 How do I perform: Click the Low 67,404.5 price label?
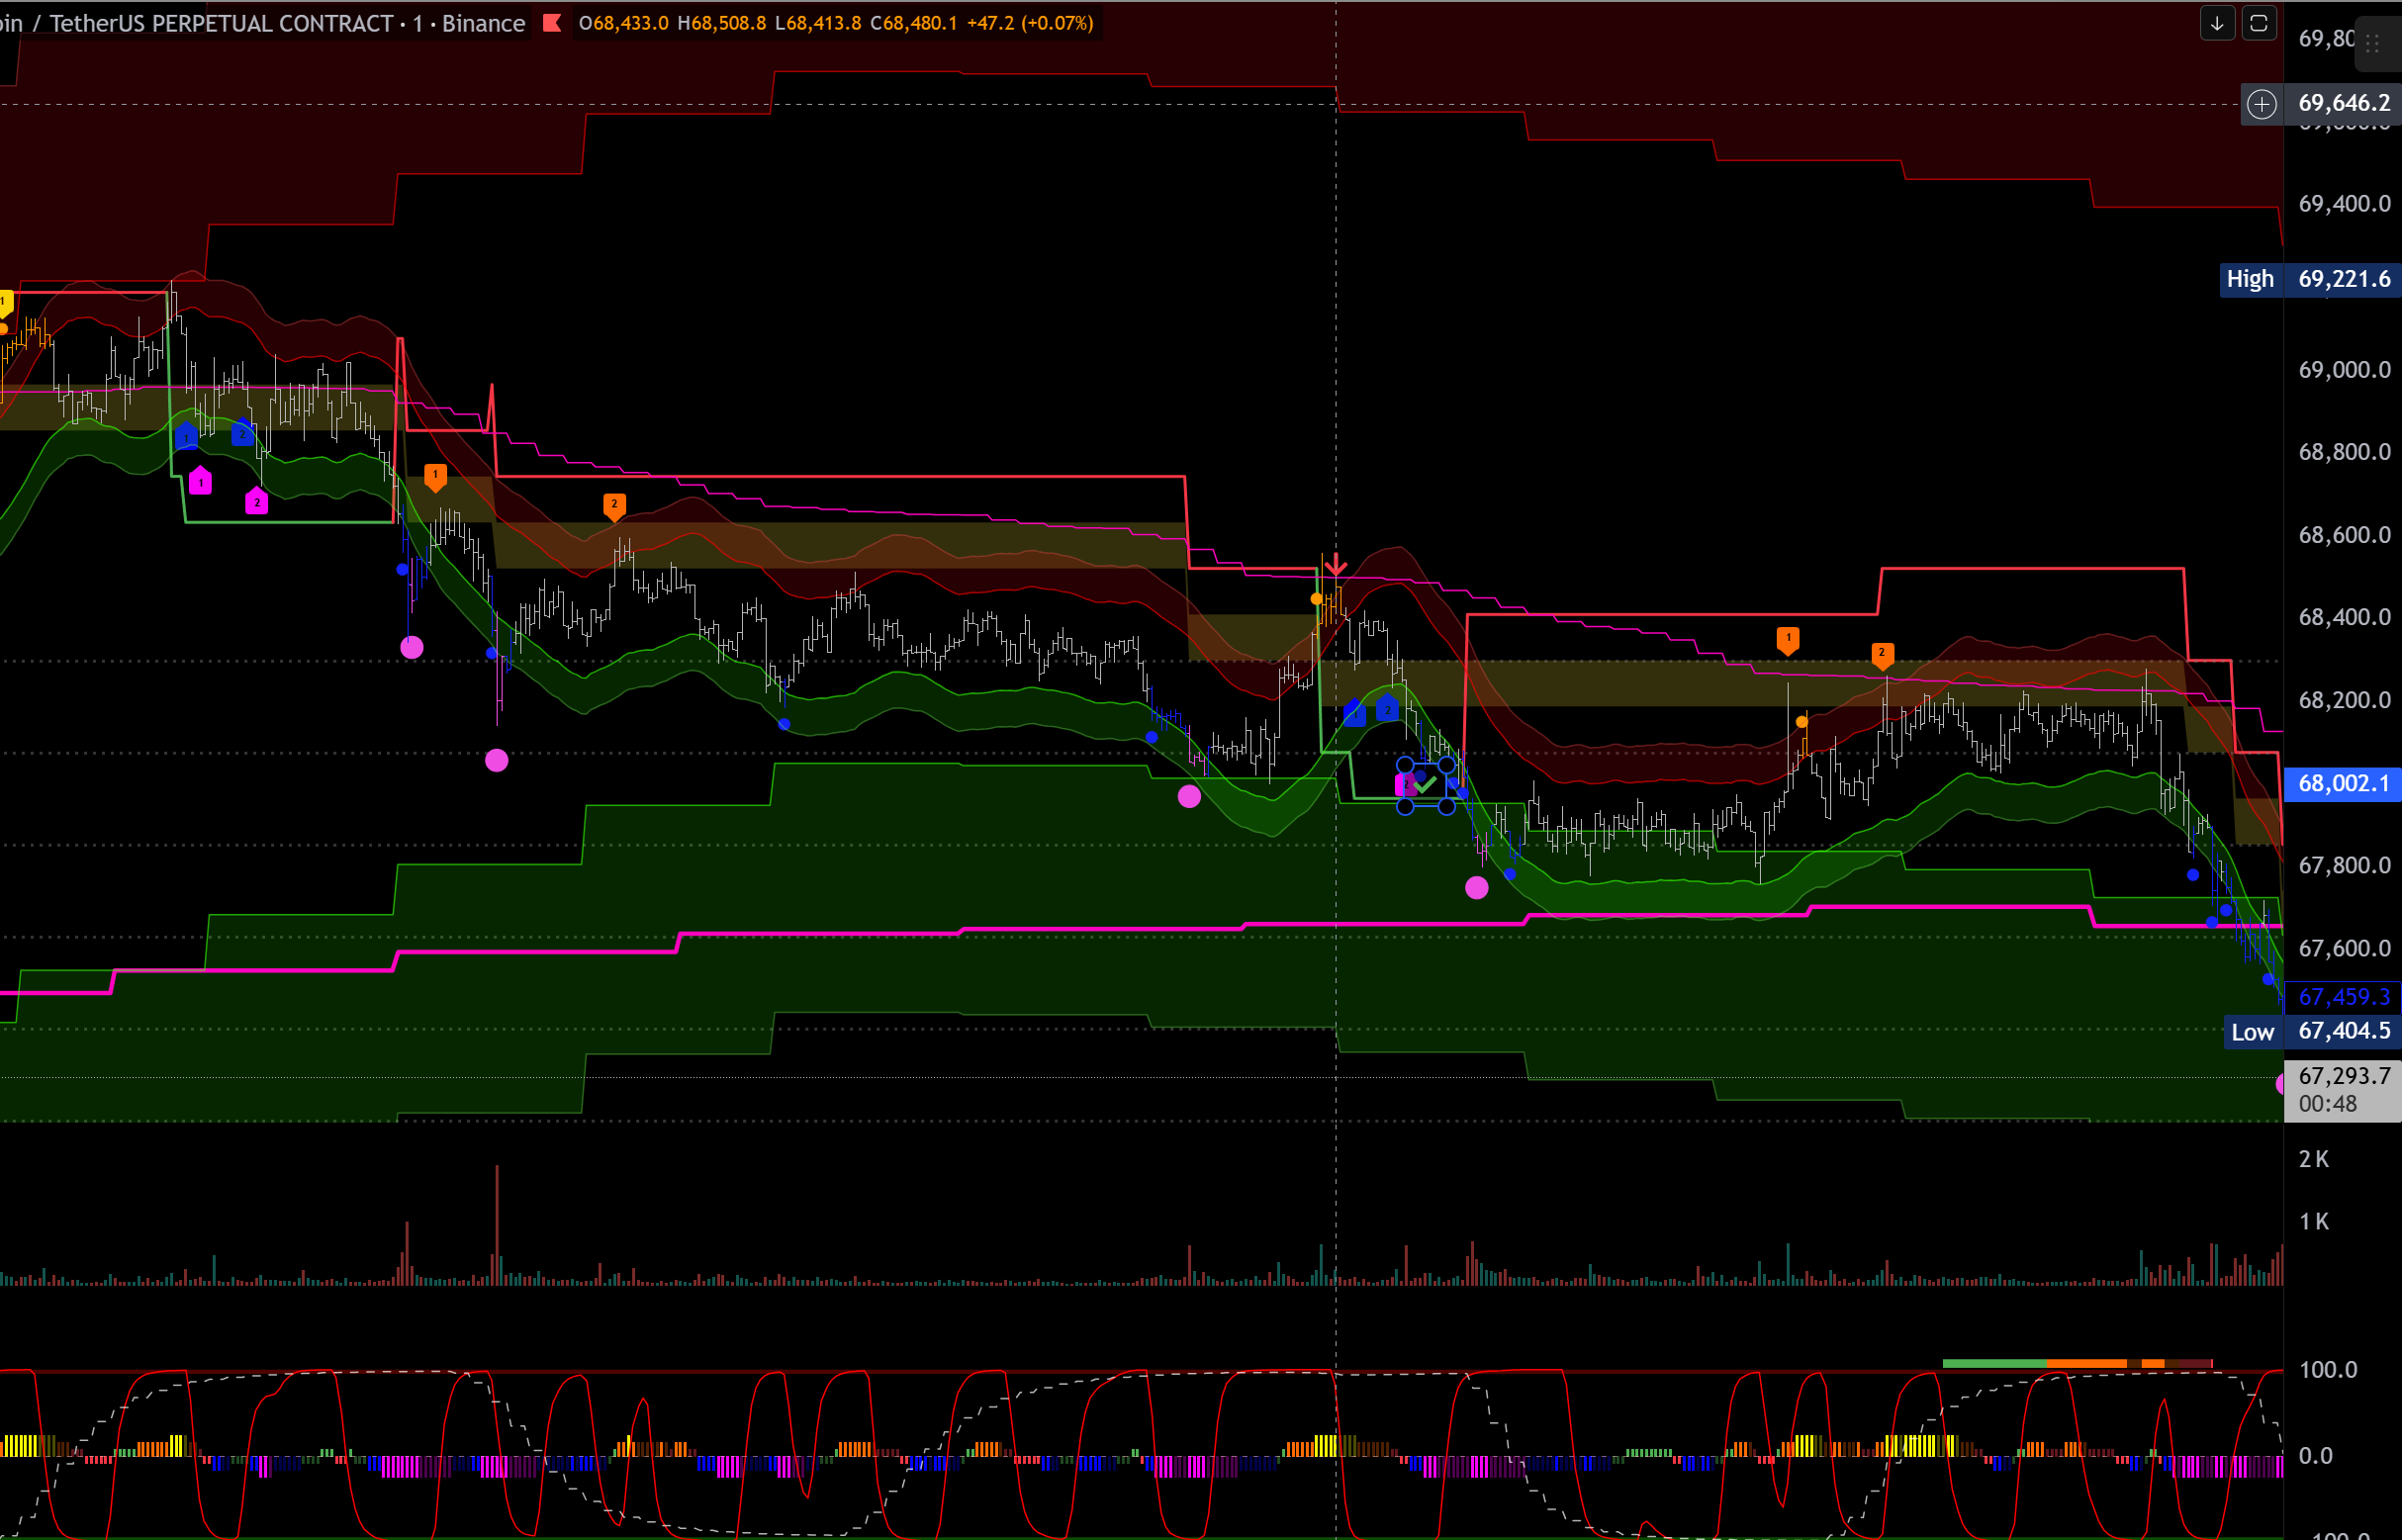2310,1031
